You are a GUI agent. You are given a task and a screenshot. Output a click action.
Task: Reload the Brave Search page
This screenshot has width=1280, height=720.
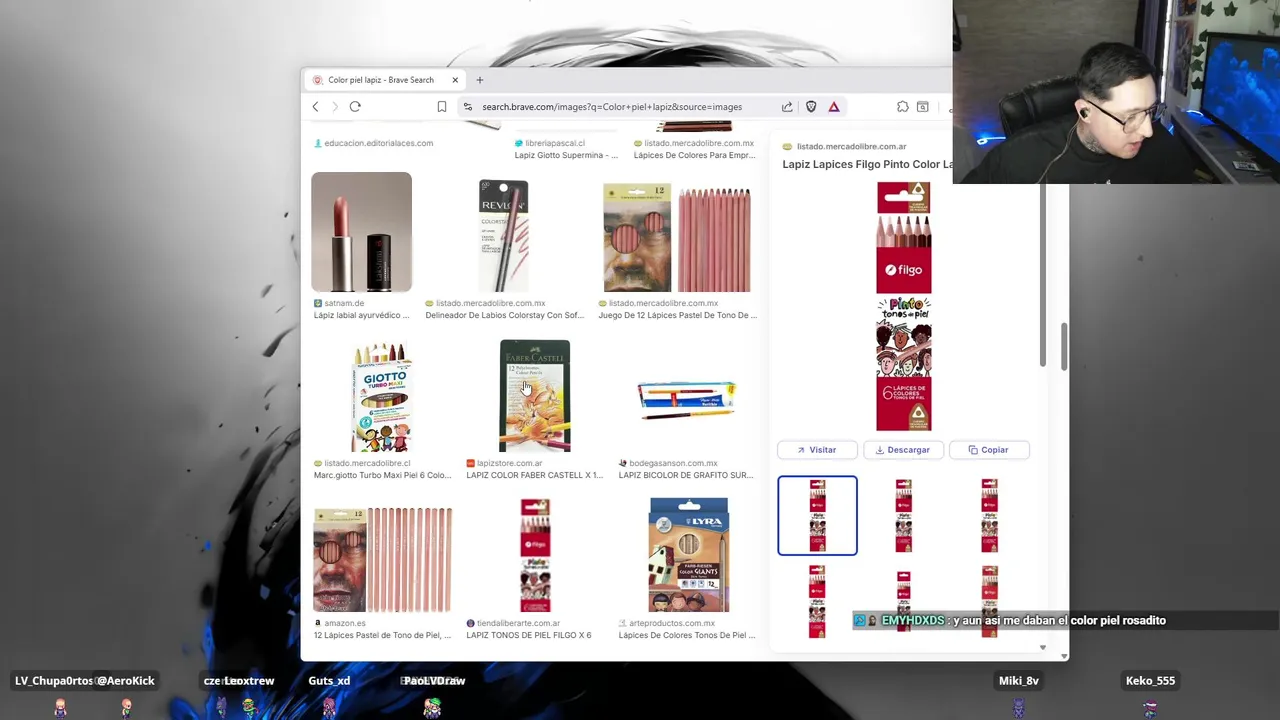point(355,107)
